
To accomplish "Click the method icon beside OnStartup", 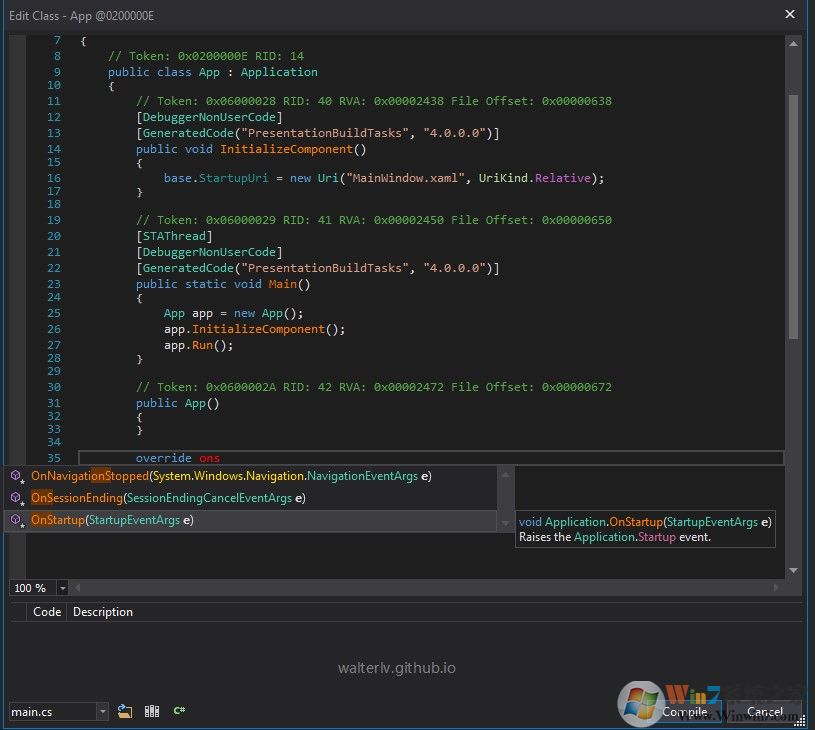I will point(16,520).
